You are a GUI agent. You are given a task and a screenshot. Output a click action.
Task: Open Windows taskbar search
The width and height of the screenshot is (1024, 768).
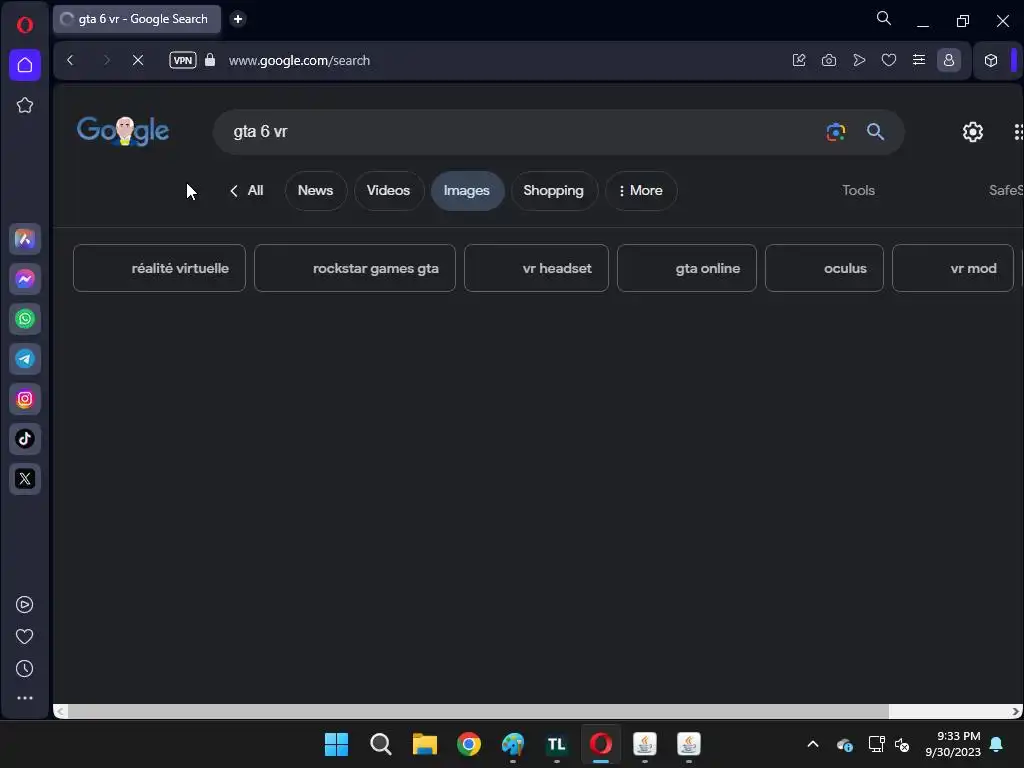(x=381, y=744)
